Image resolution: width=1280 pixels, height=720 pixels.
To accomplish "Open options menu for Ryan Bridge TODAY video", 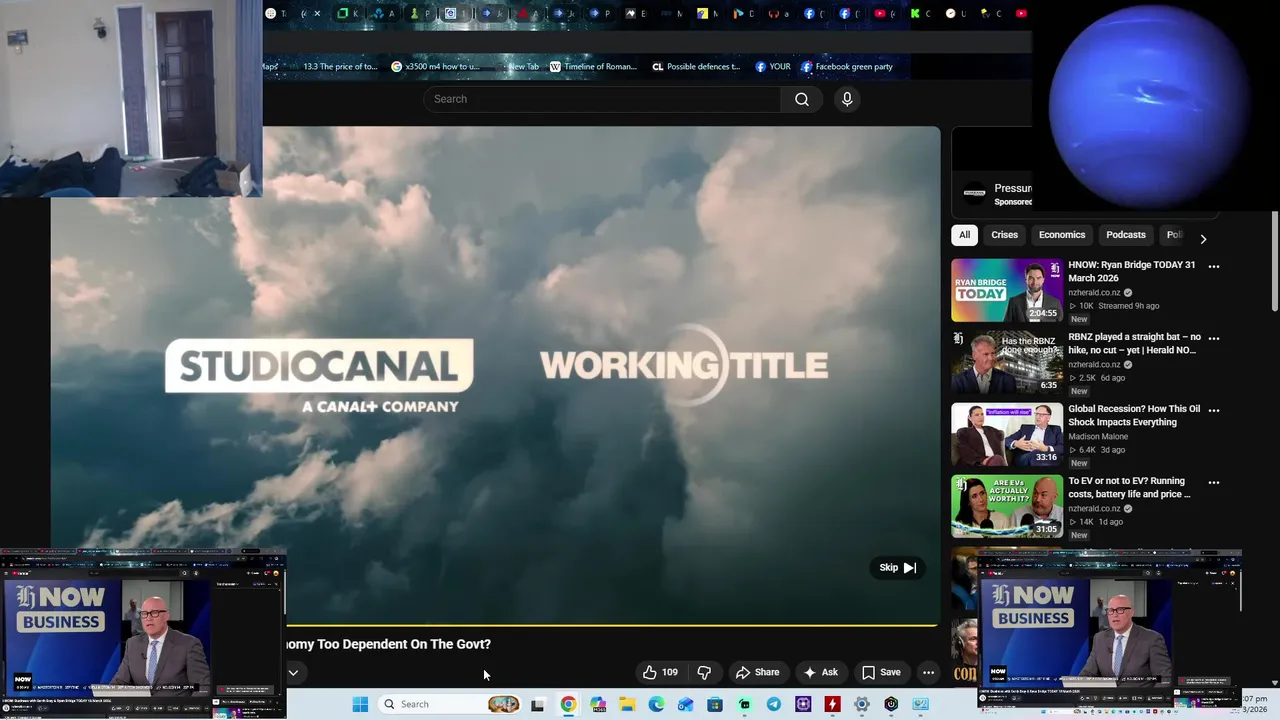I will pos(1213,267).
